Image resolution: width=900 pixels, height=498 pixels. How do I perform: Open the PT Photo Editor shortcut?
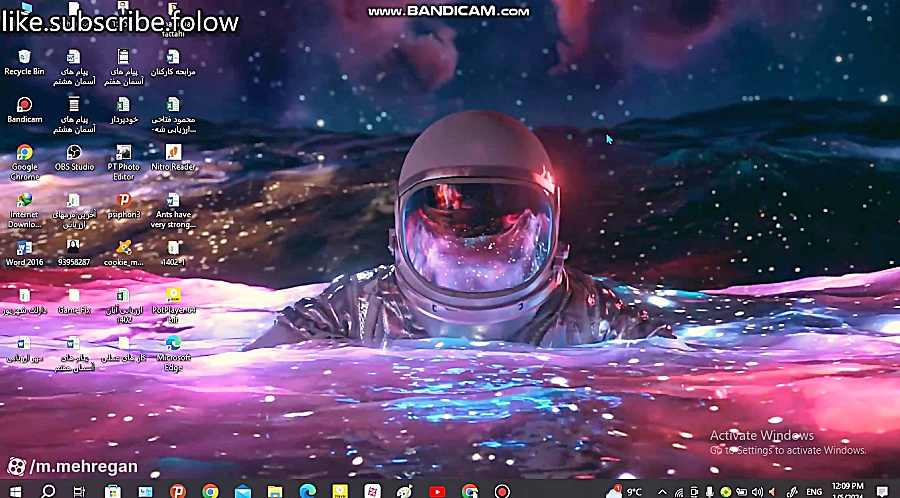[123, 162]
